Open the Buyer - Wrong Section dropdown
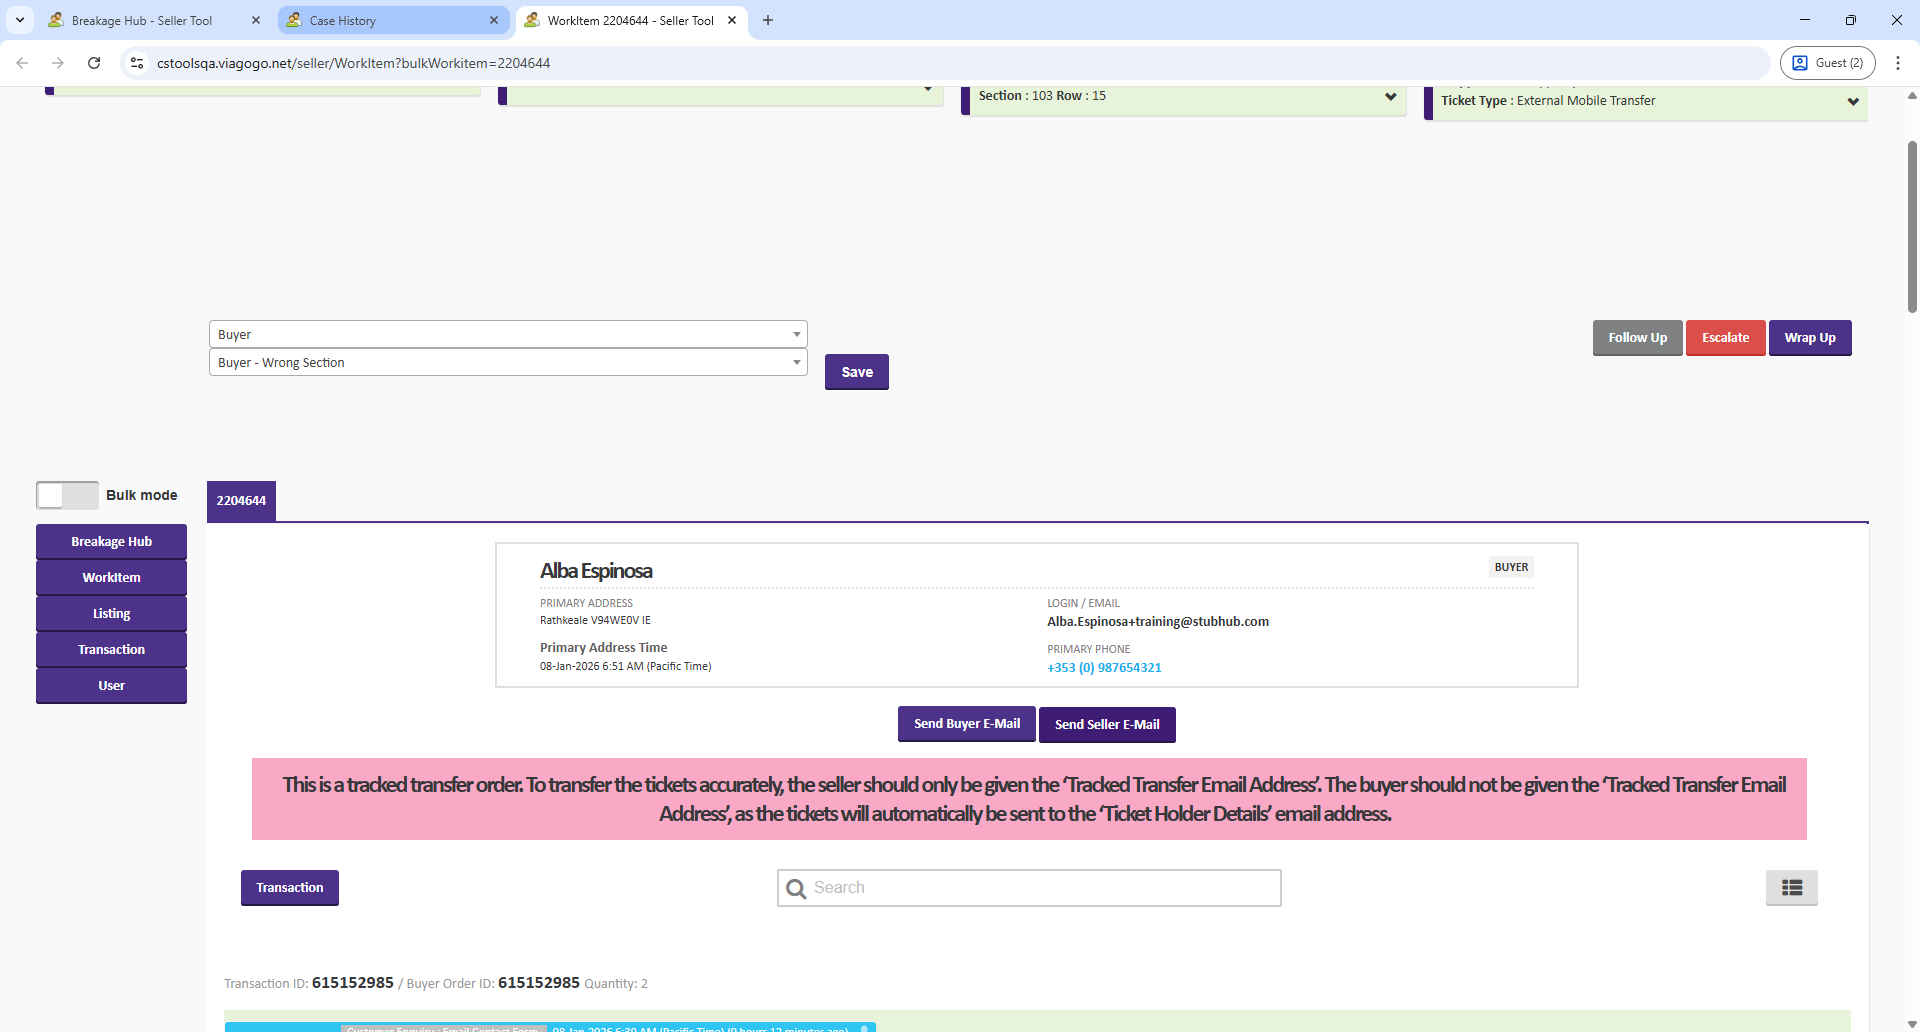 pyautogui.click(x=508, y=362)
